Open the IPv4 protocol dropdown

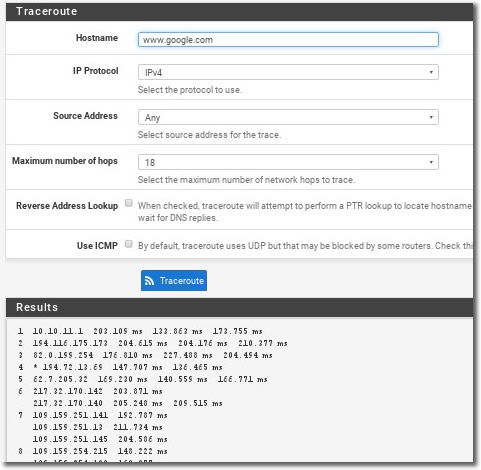point(288,72)
